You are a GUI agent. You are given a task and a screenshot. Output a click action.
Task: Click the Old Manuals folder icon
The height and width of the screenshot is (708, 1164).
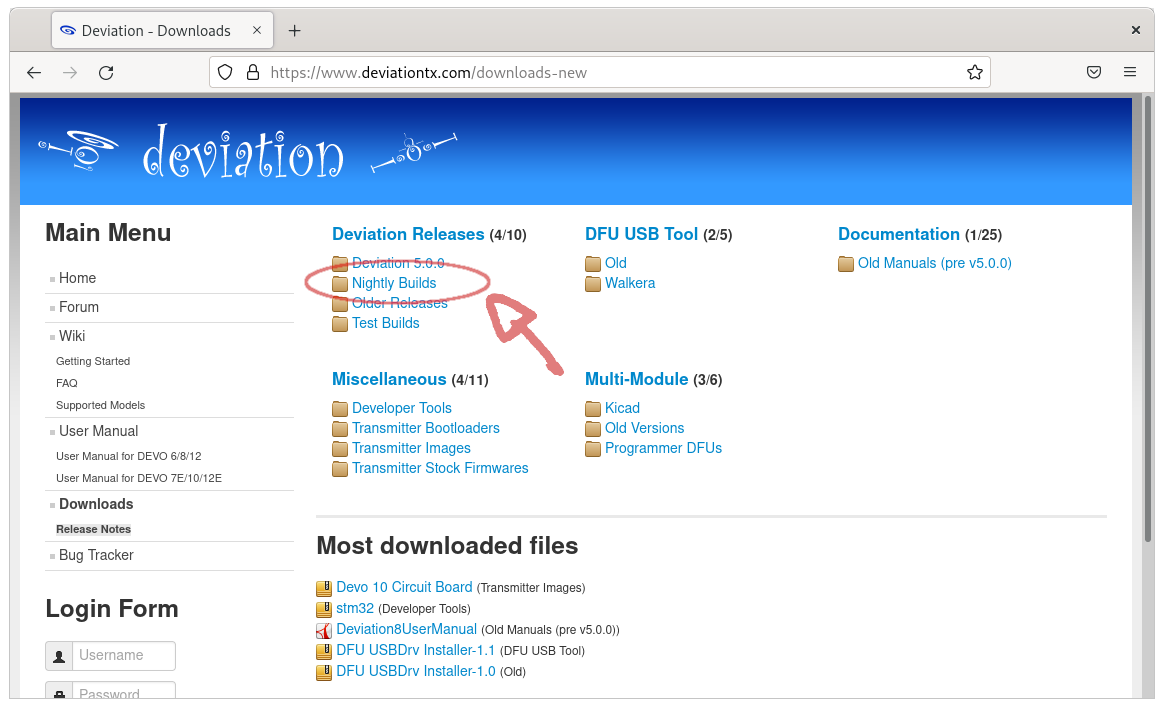(846, 263)
